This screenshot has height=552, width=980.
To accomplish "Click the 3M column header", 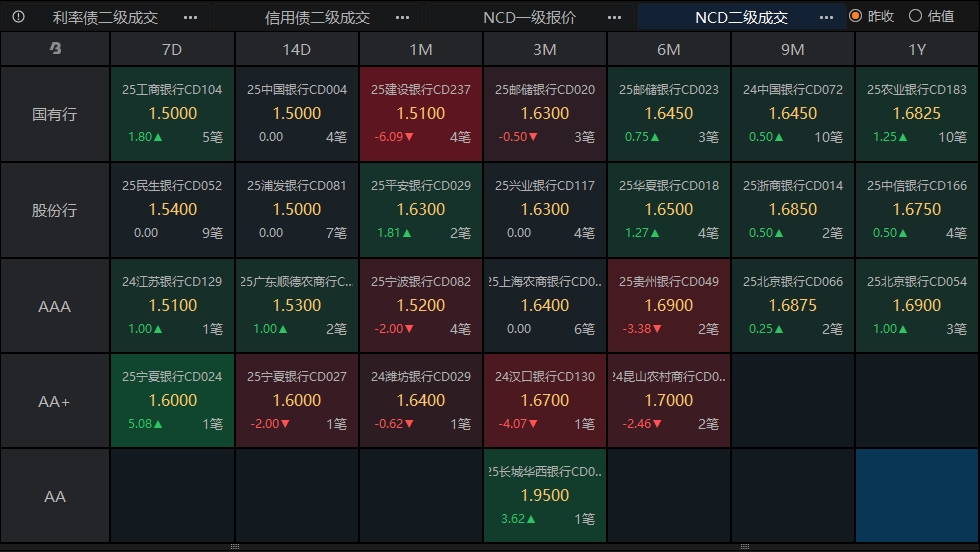I will [x=544, y=49].
